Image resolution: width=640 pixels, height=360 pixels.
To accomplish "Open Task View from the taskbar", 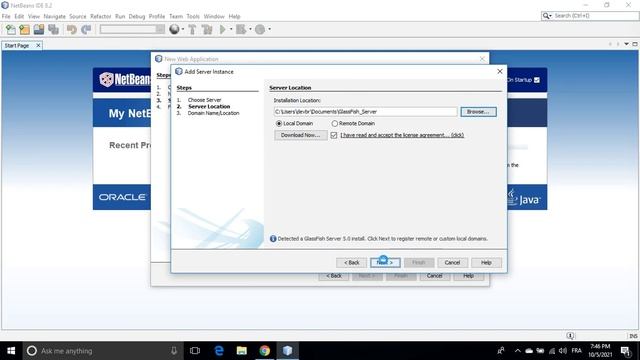I will click(195, 351).
